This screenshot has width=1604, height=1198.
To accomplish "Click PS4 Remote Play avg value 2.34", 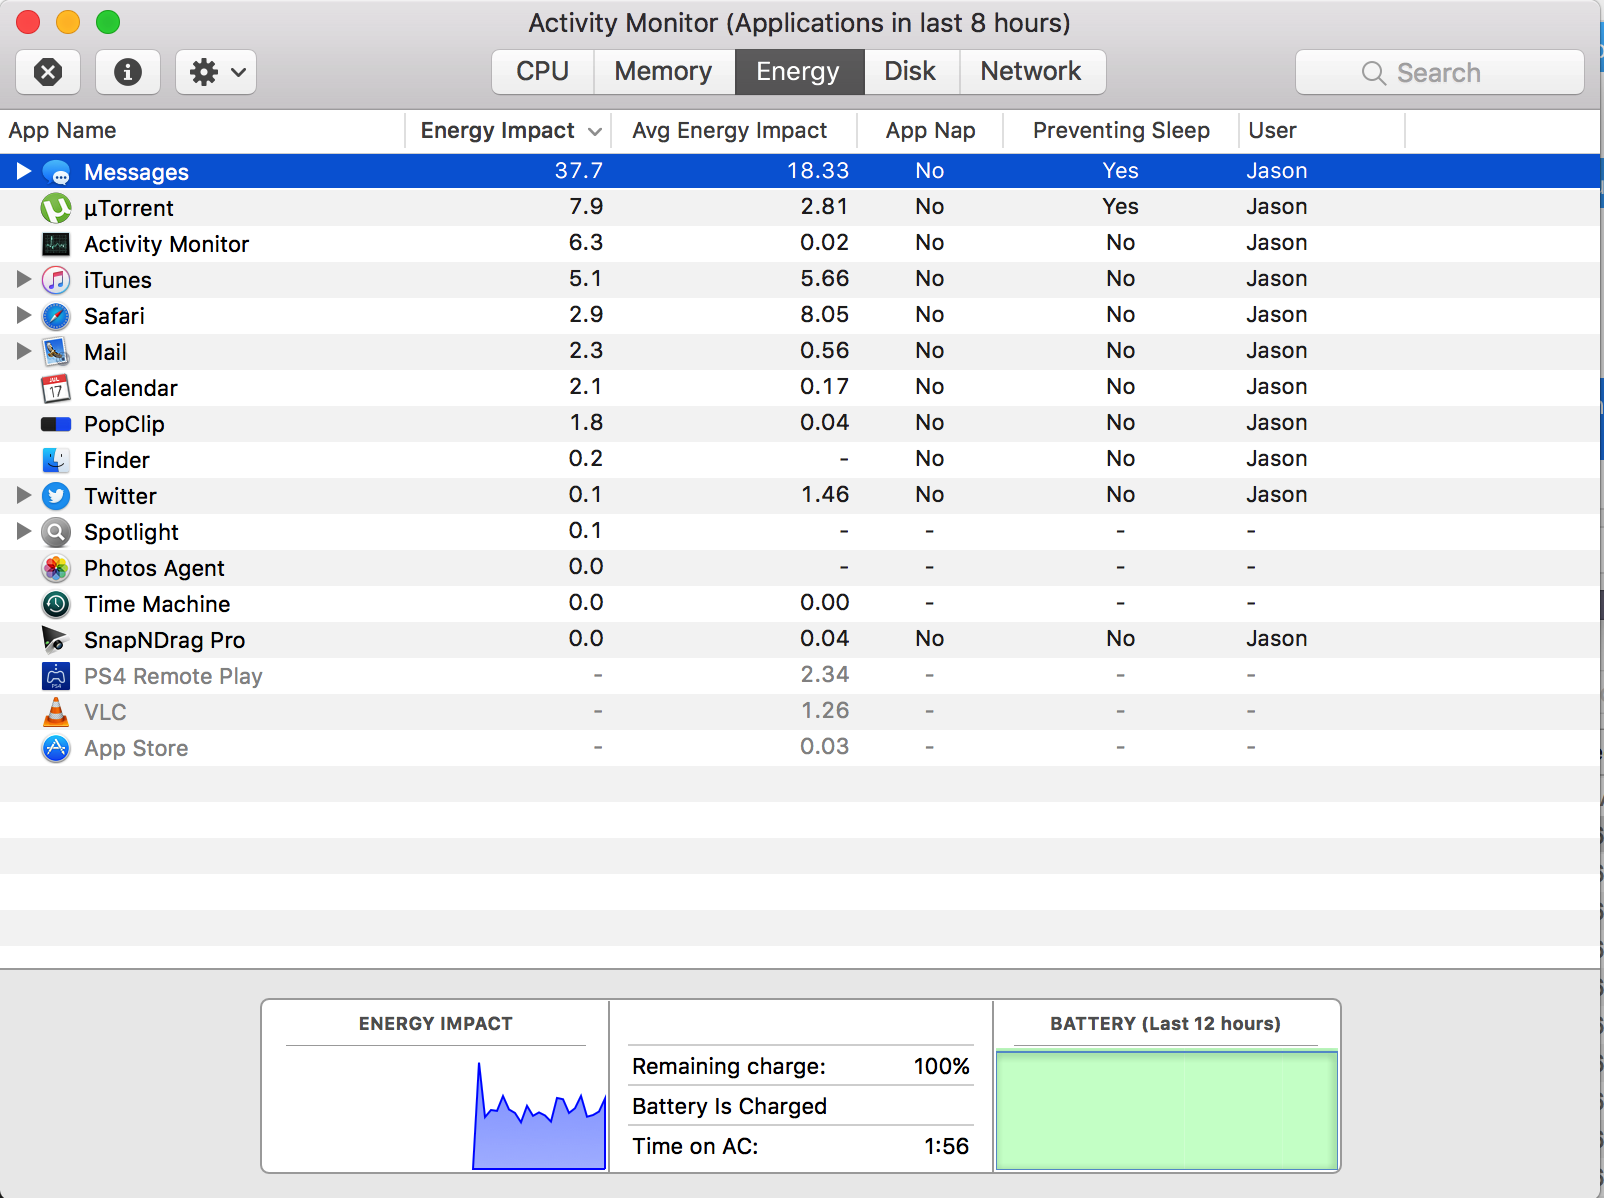I will point(825,675).
